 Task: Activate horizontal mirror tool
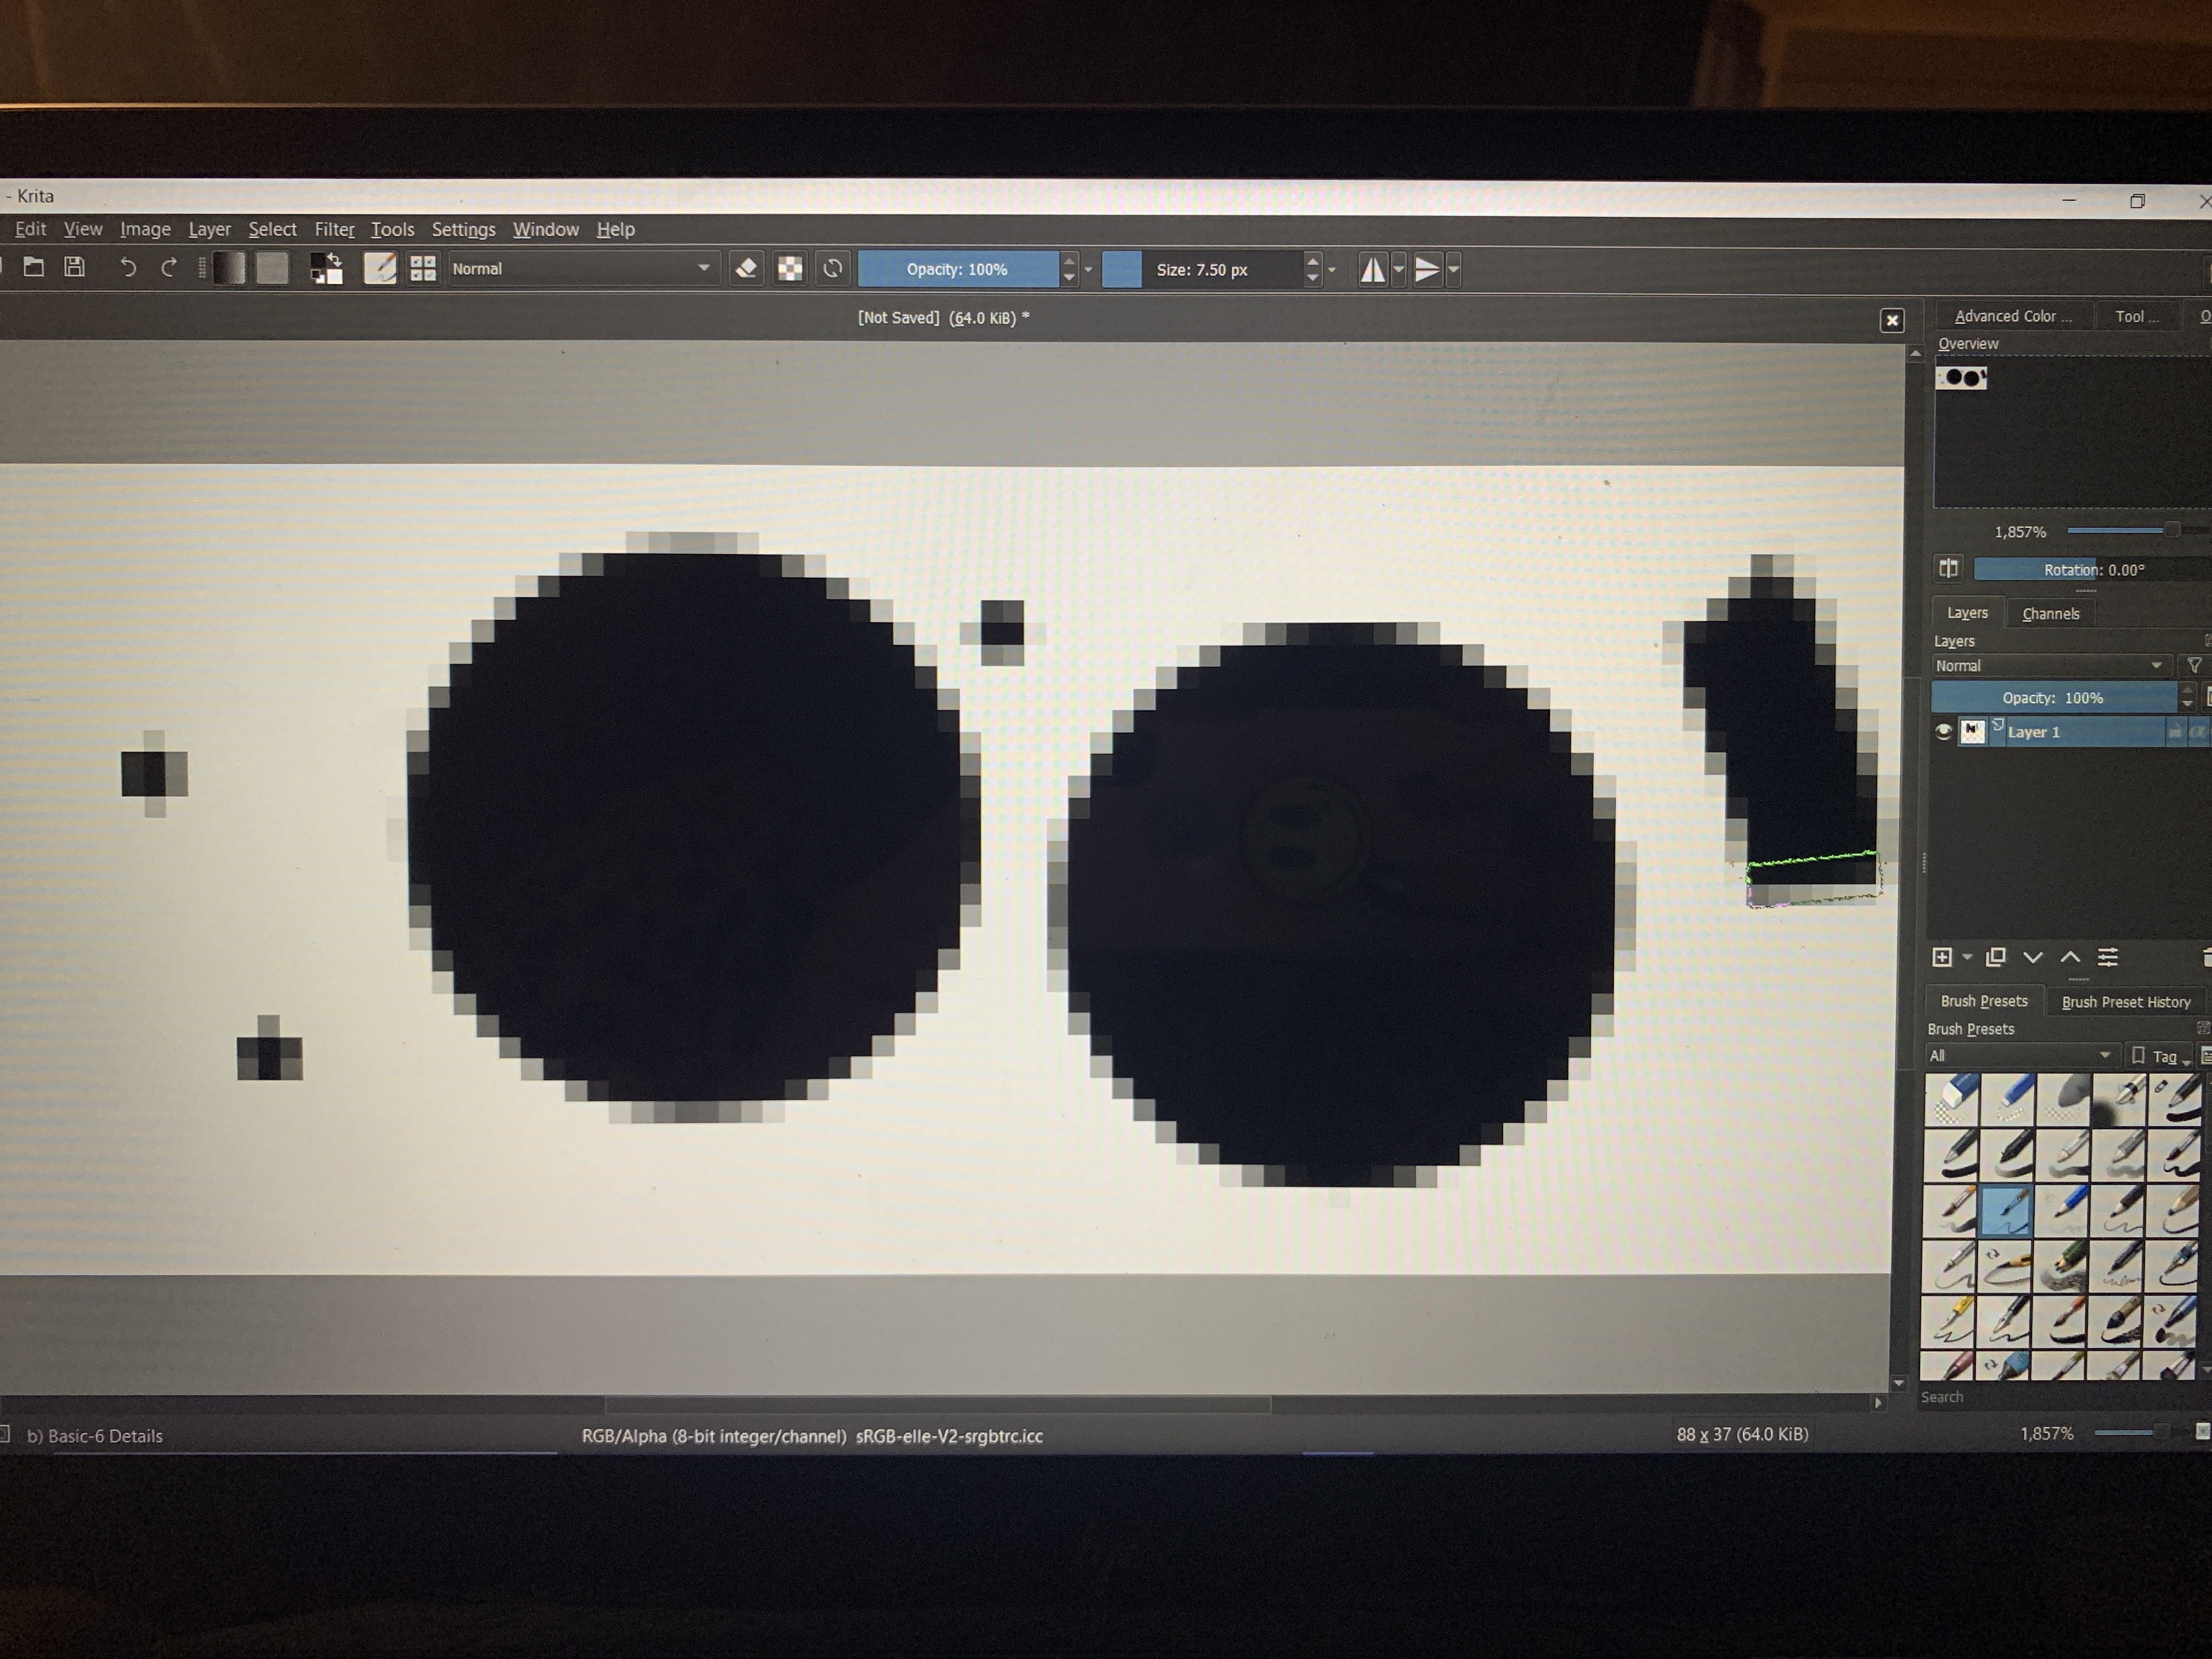tap(1372, 268)
